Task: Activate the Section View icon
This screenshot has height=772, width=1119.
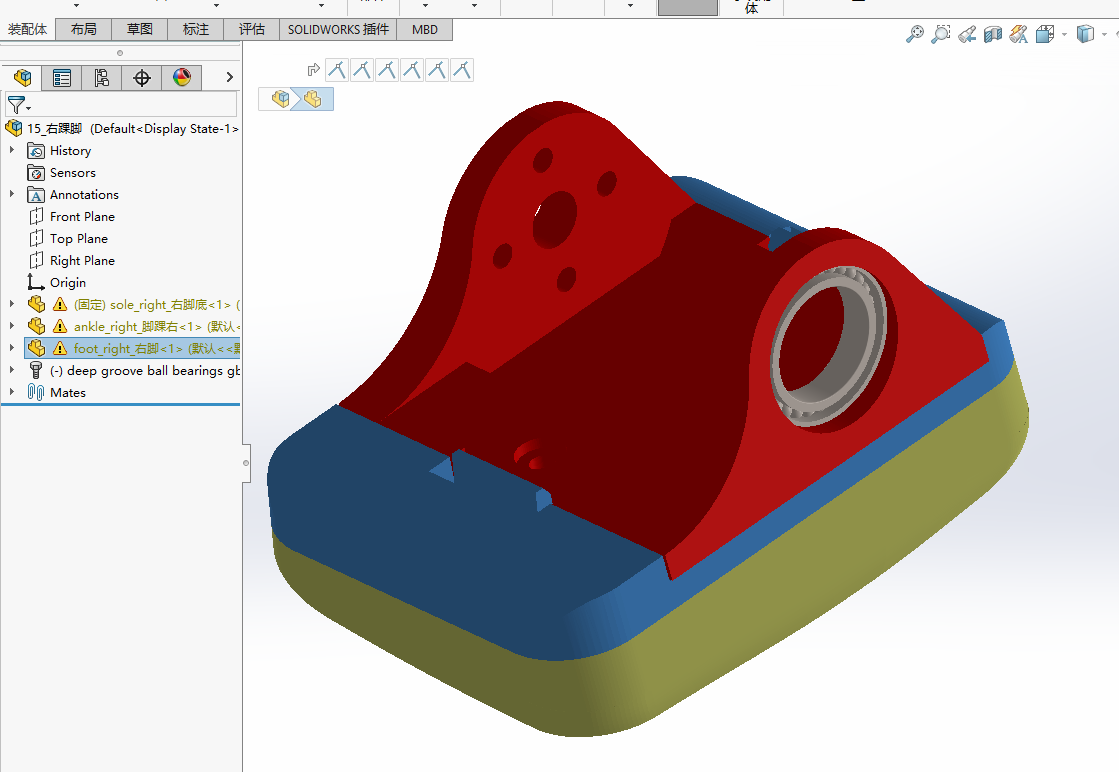Action: pyautogui.click(x=993, y=34)
